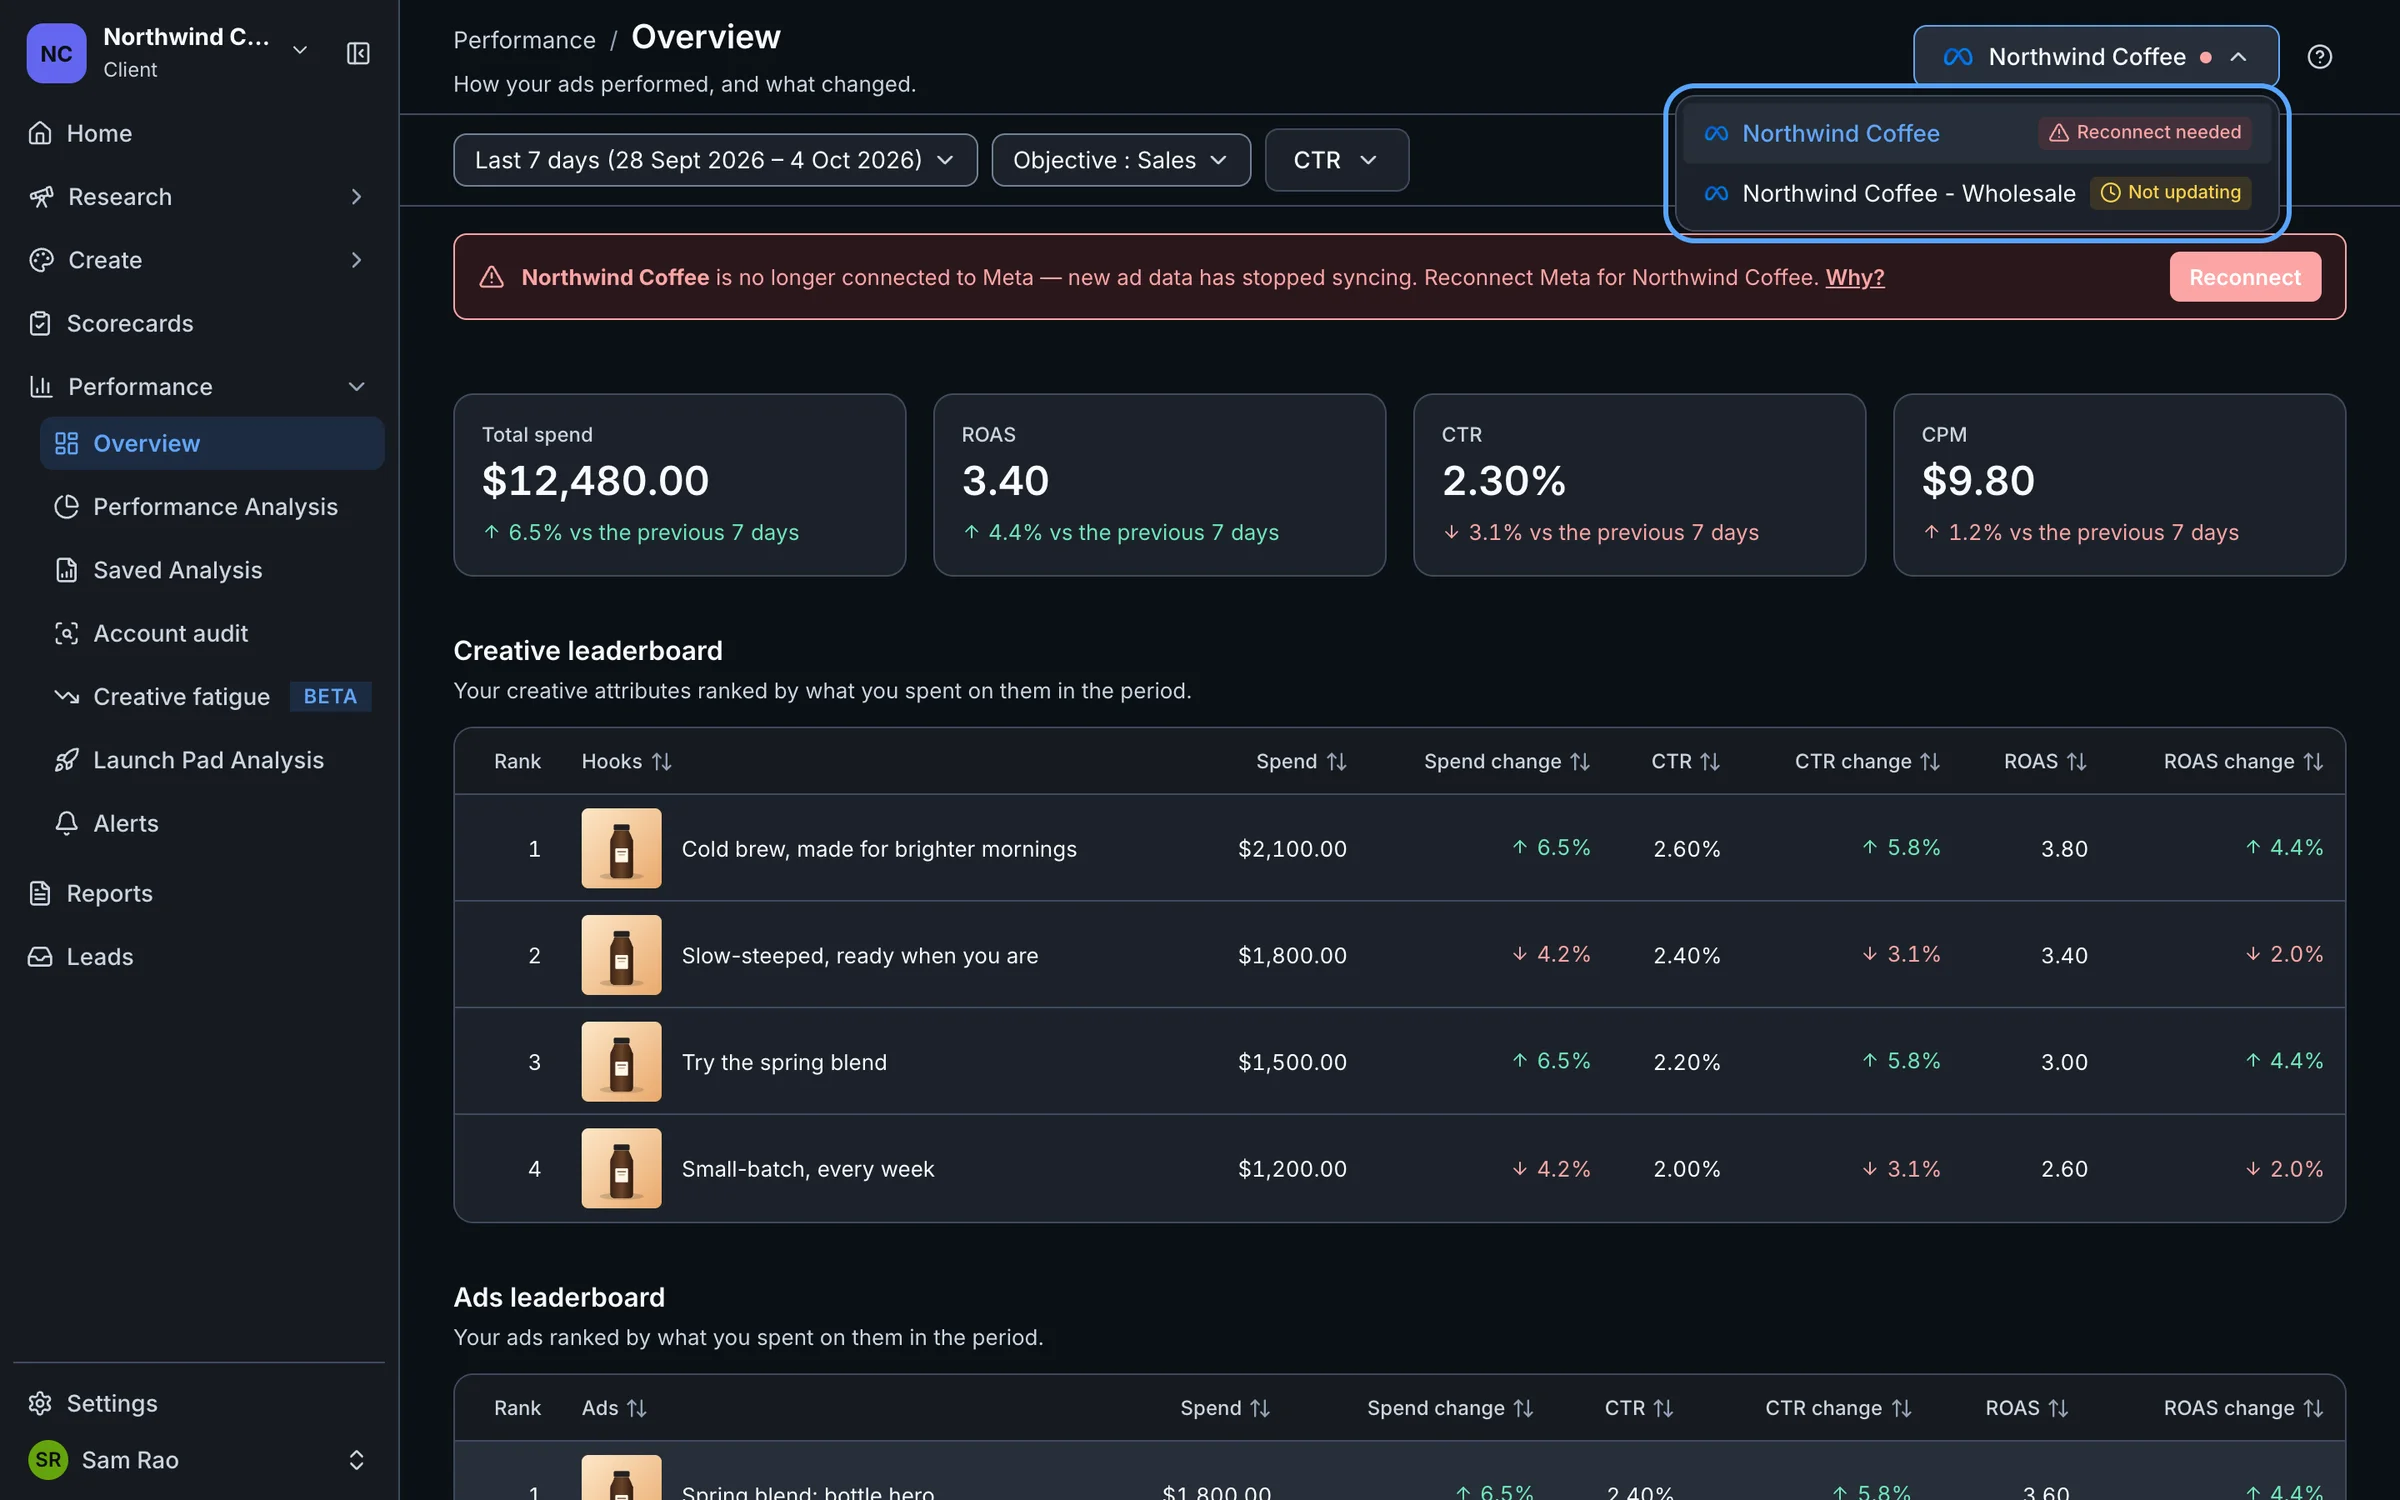This screenshot has width=2400, height=1500.
Task: Open Creative fatigue beta page
Action: tap(212, 696)
